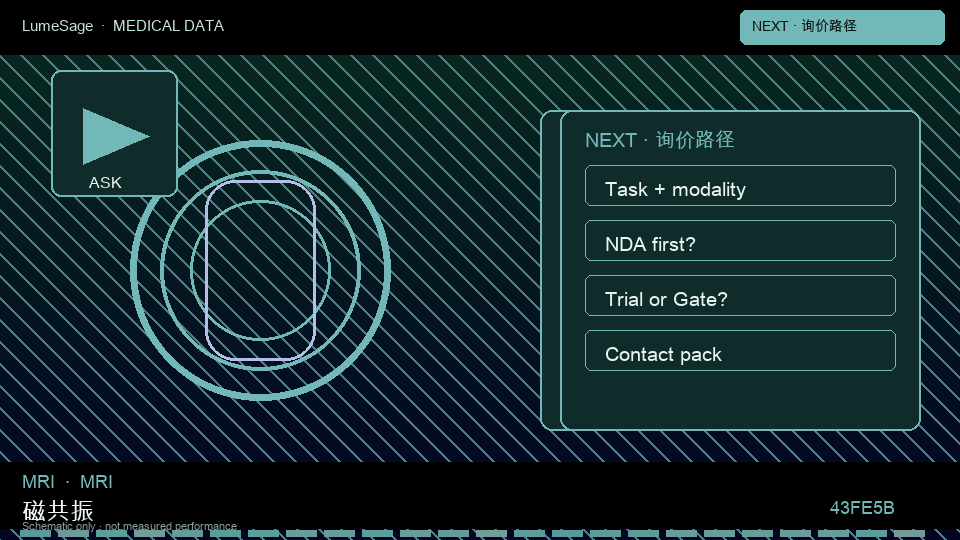Select the Trial or Gate? entry
The image size is (960, 540).
pyautogui.click(x=740, y=296)
